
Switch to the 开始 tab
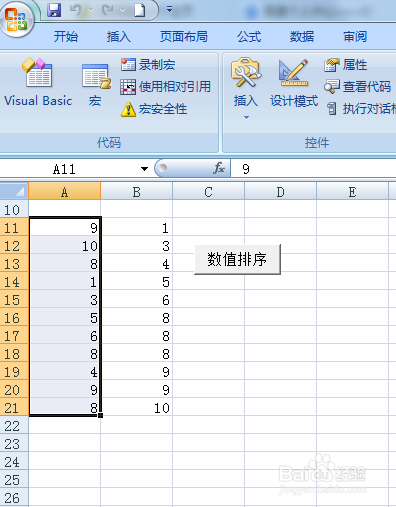(66, 36)
